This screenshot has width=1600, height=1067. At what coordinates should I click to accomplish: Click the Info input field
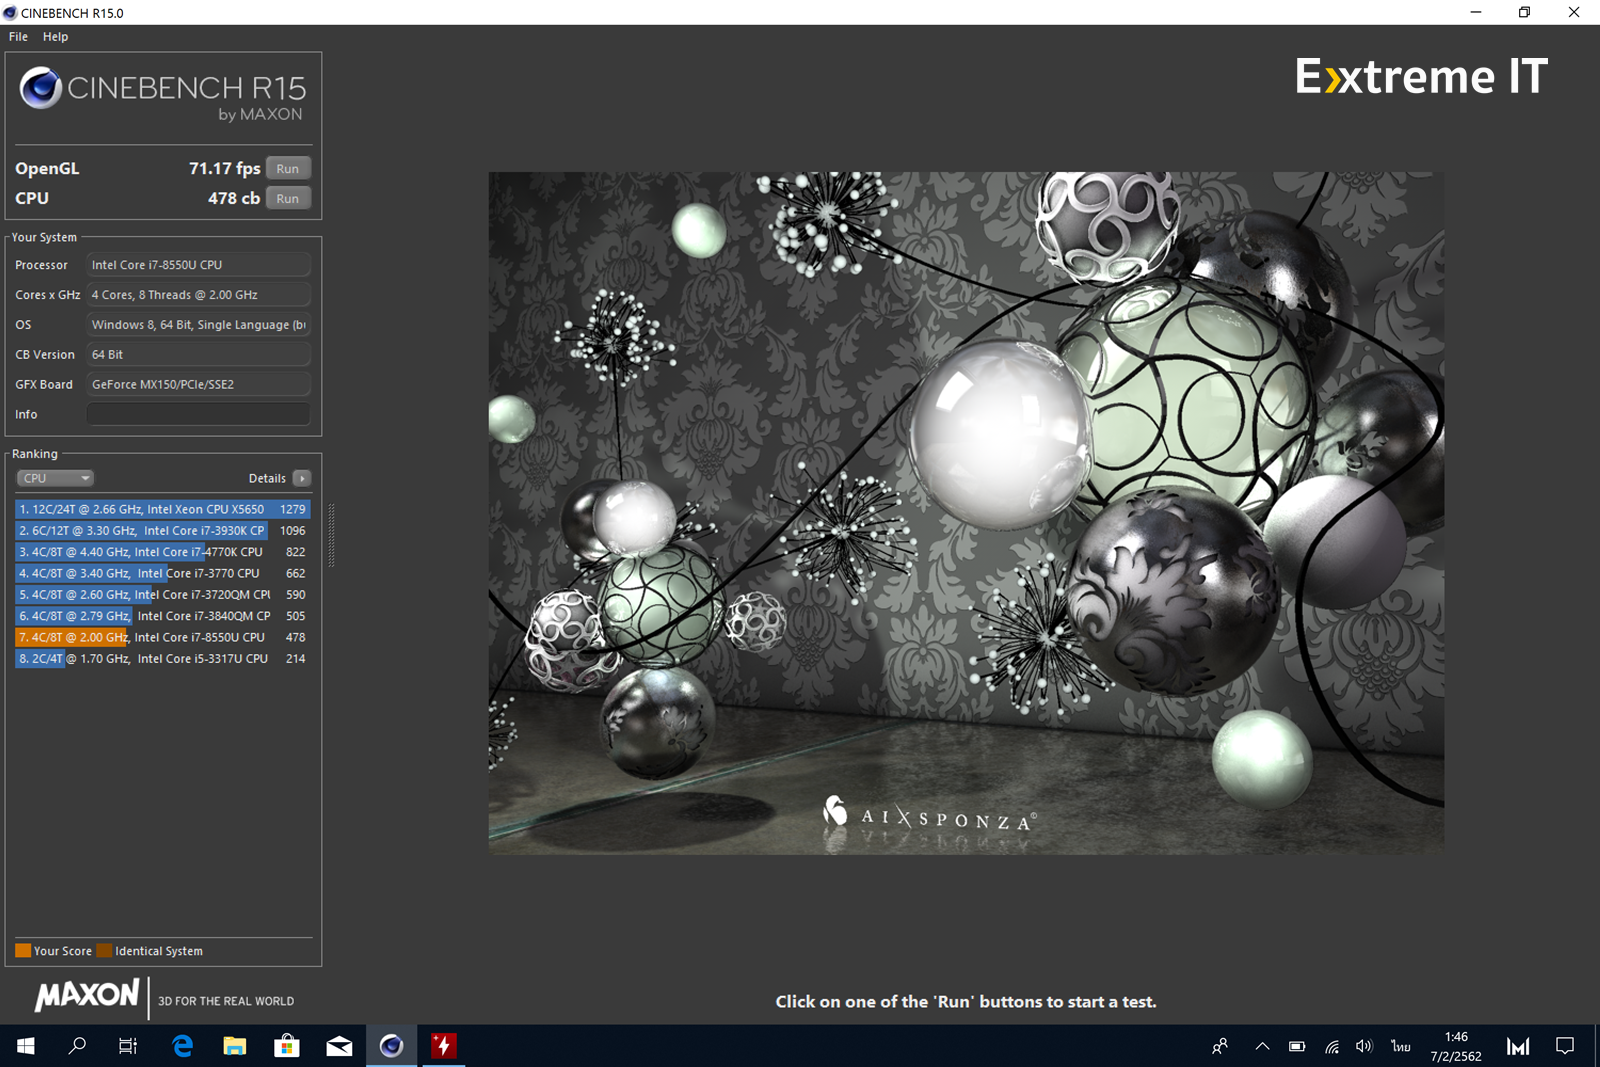pos(198,414)
